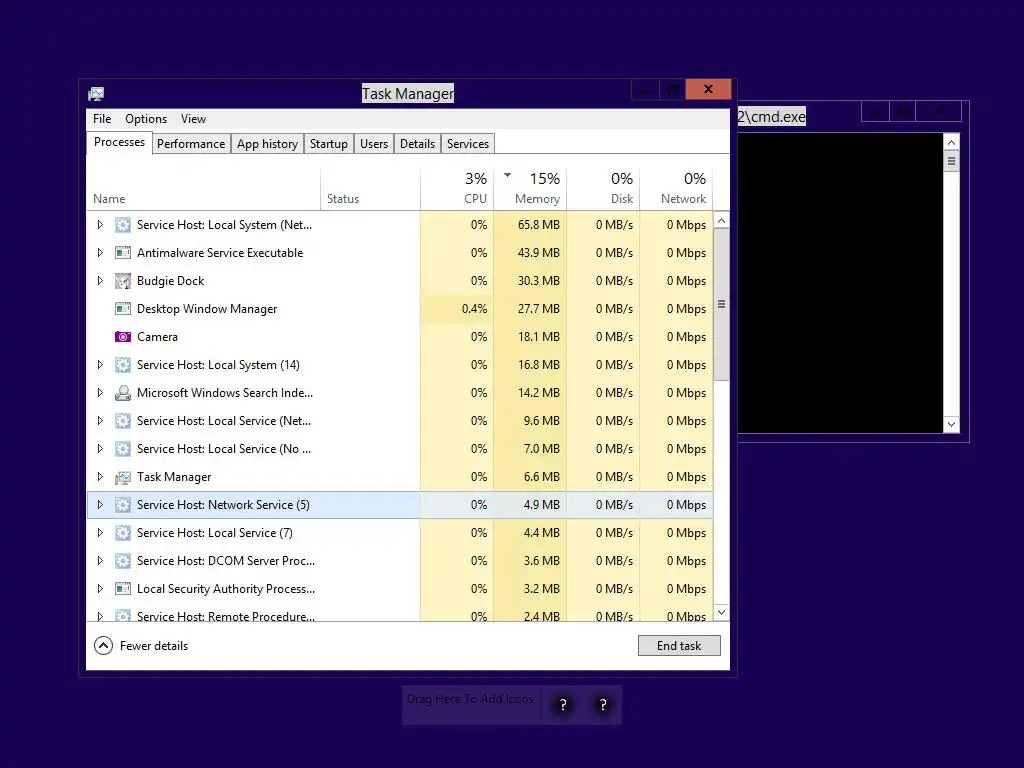This screenshot has height=768, width=1024.
Task: Switch to the Details tab
Action: coord(417,144)
